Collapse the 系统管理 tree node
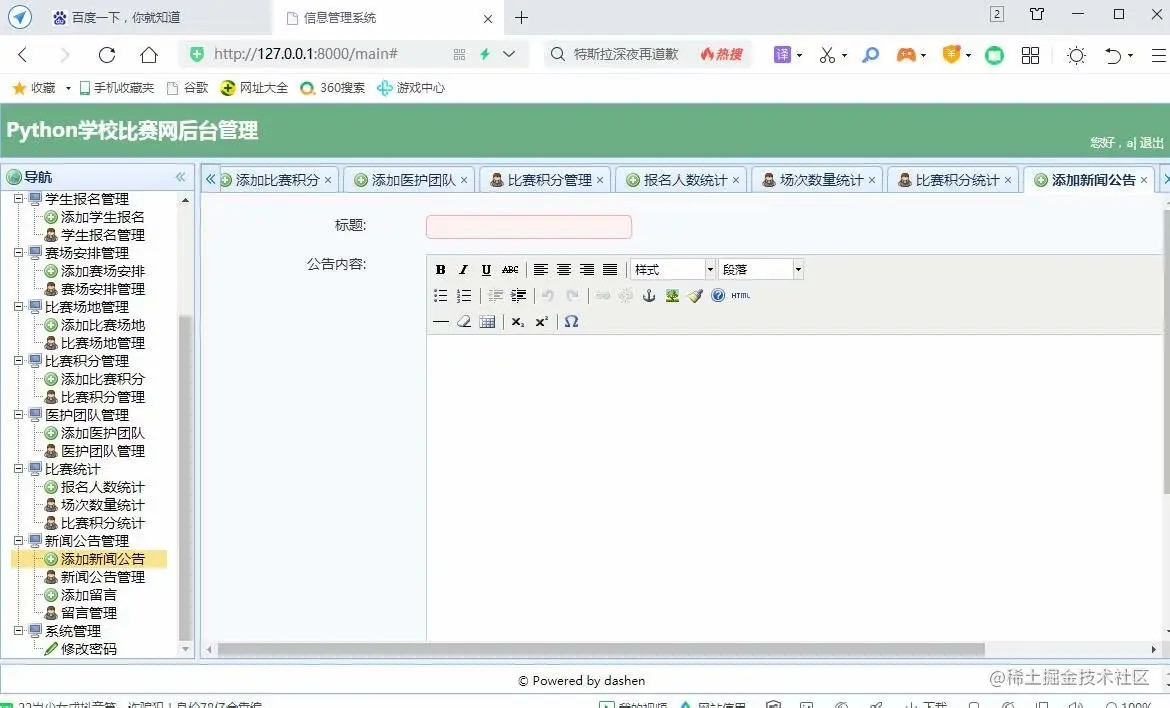This screenshot has height=708, width=1170. click(x=19, y=630)
